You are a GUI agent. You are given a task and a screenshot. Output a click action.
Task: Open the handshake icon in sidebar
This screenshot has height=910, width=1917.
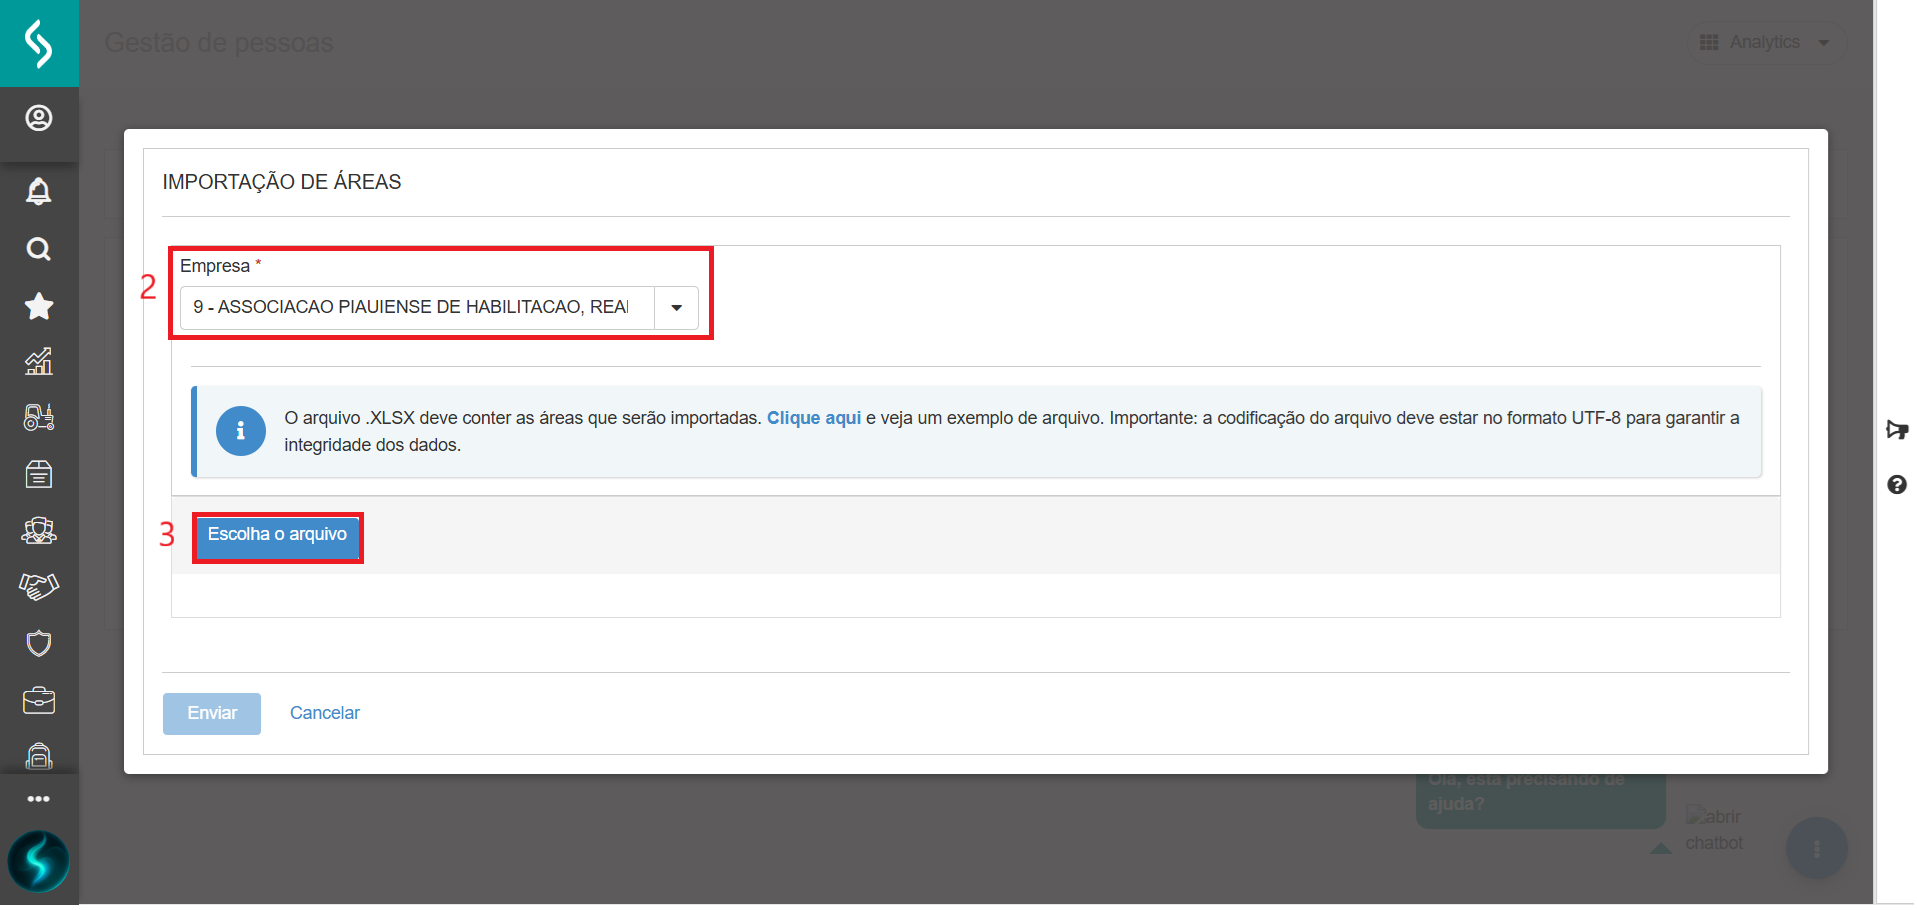[x=39, y=586]
